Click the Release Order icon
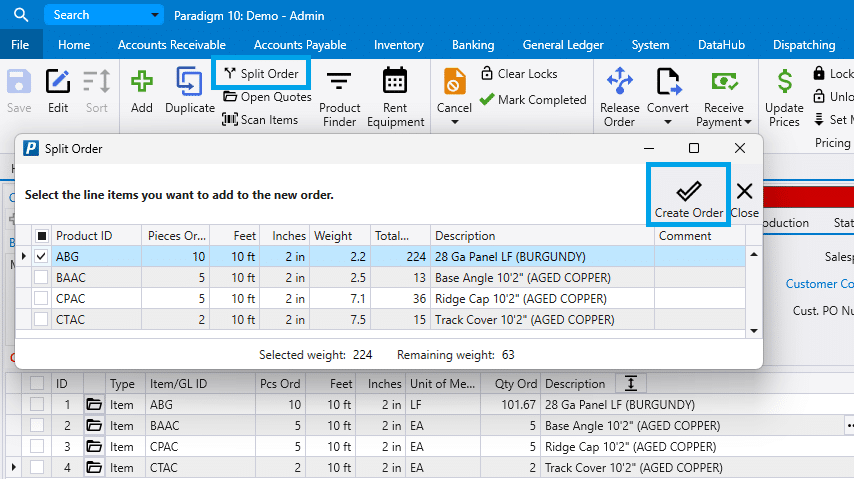The image size is (854, 479). (620, 81)
